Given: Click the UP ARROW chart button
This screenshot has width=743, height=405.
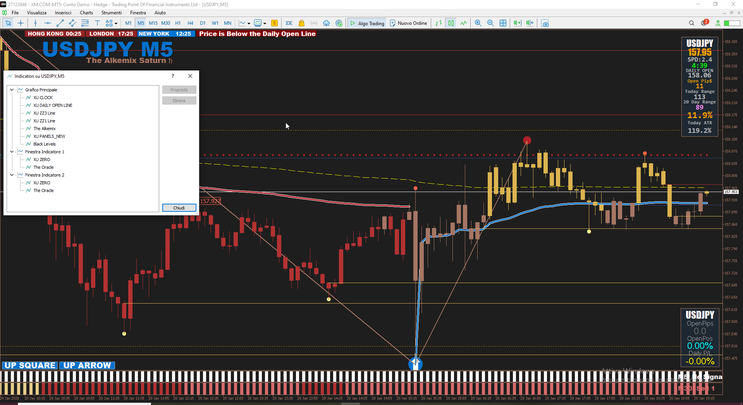Looking at the screenshot, I should coord(87,365).
